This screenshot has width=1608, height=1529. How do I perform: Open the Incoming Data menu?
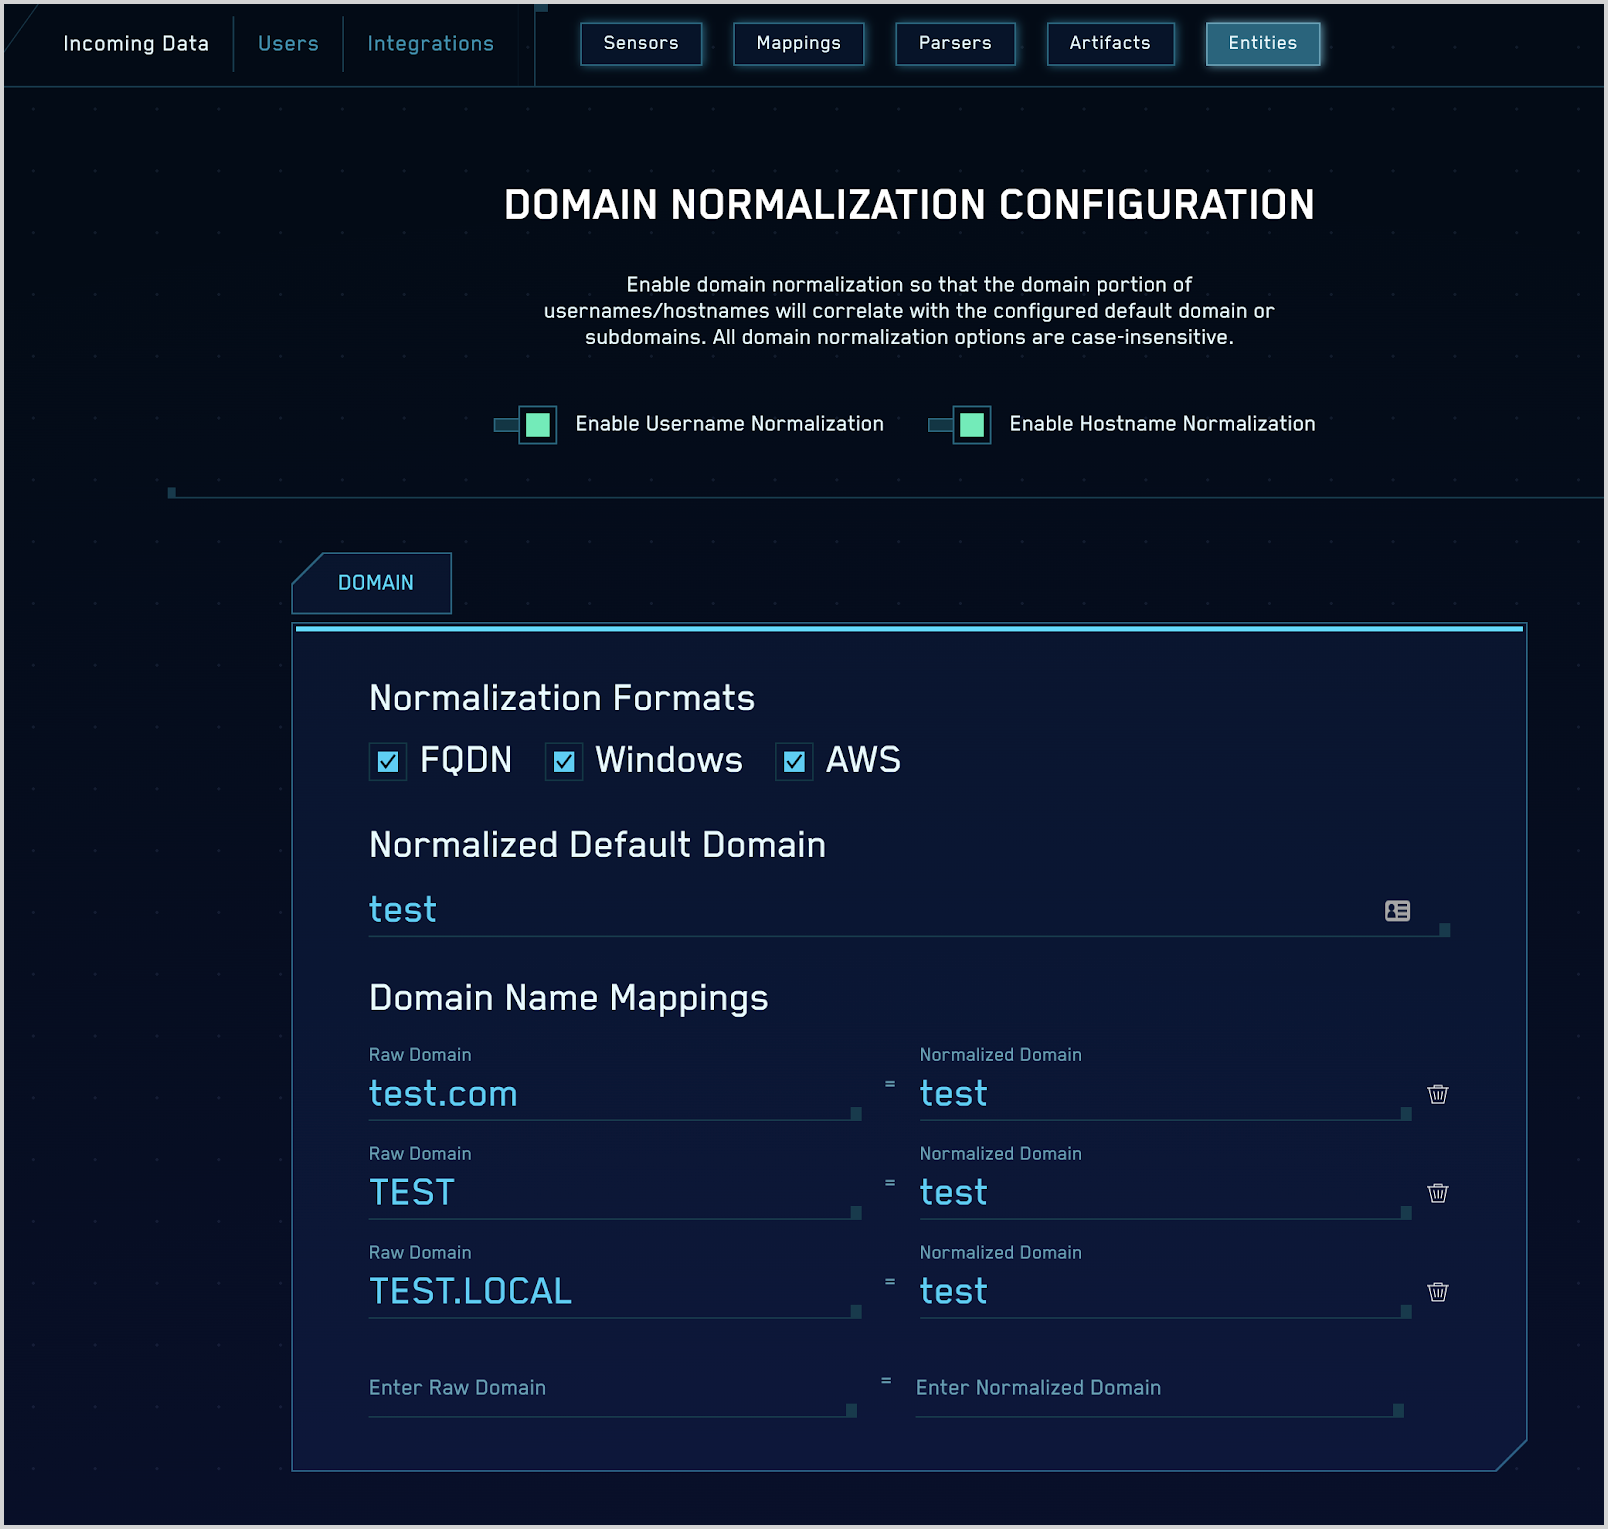point(136,43)
